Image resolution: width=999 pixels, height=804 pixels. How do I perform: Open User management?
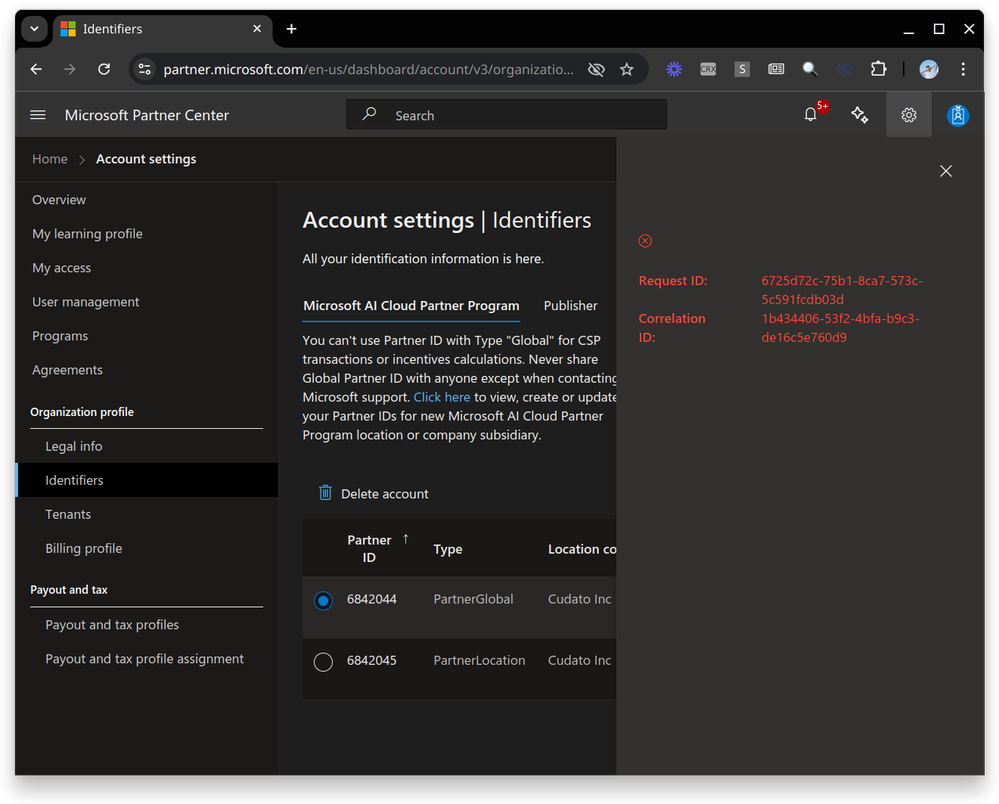click(x=85, y=302)
